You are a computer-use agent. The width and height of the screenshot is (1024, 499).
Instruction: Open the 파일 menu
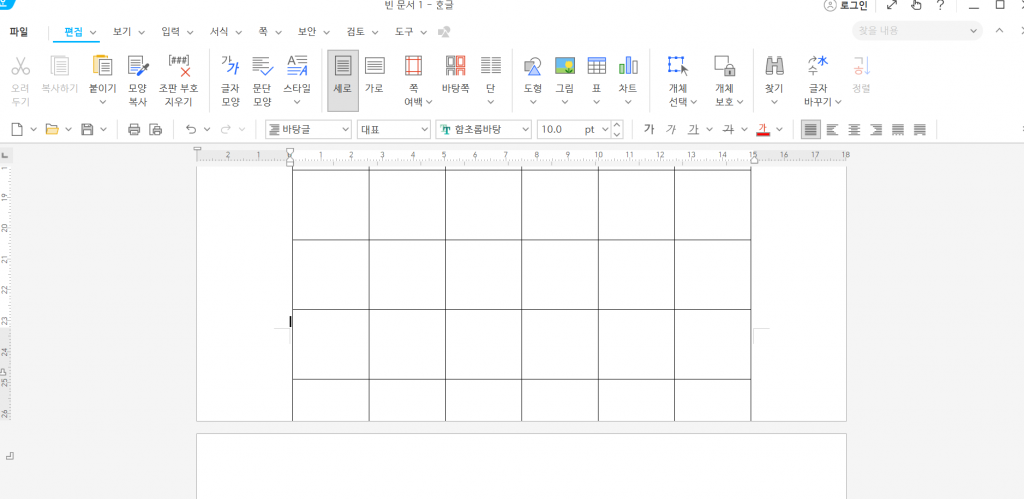pos(19,32)
